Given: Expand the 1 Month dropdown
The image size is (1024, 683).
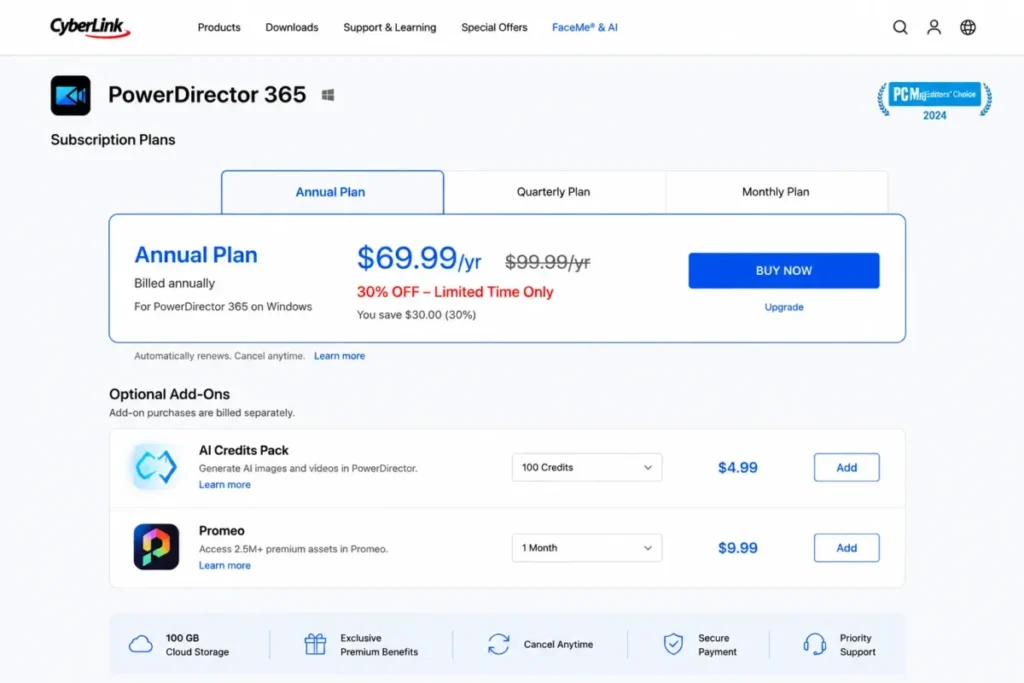Looking at the screenshot, I should pos(586,548).
